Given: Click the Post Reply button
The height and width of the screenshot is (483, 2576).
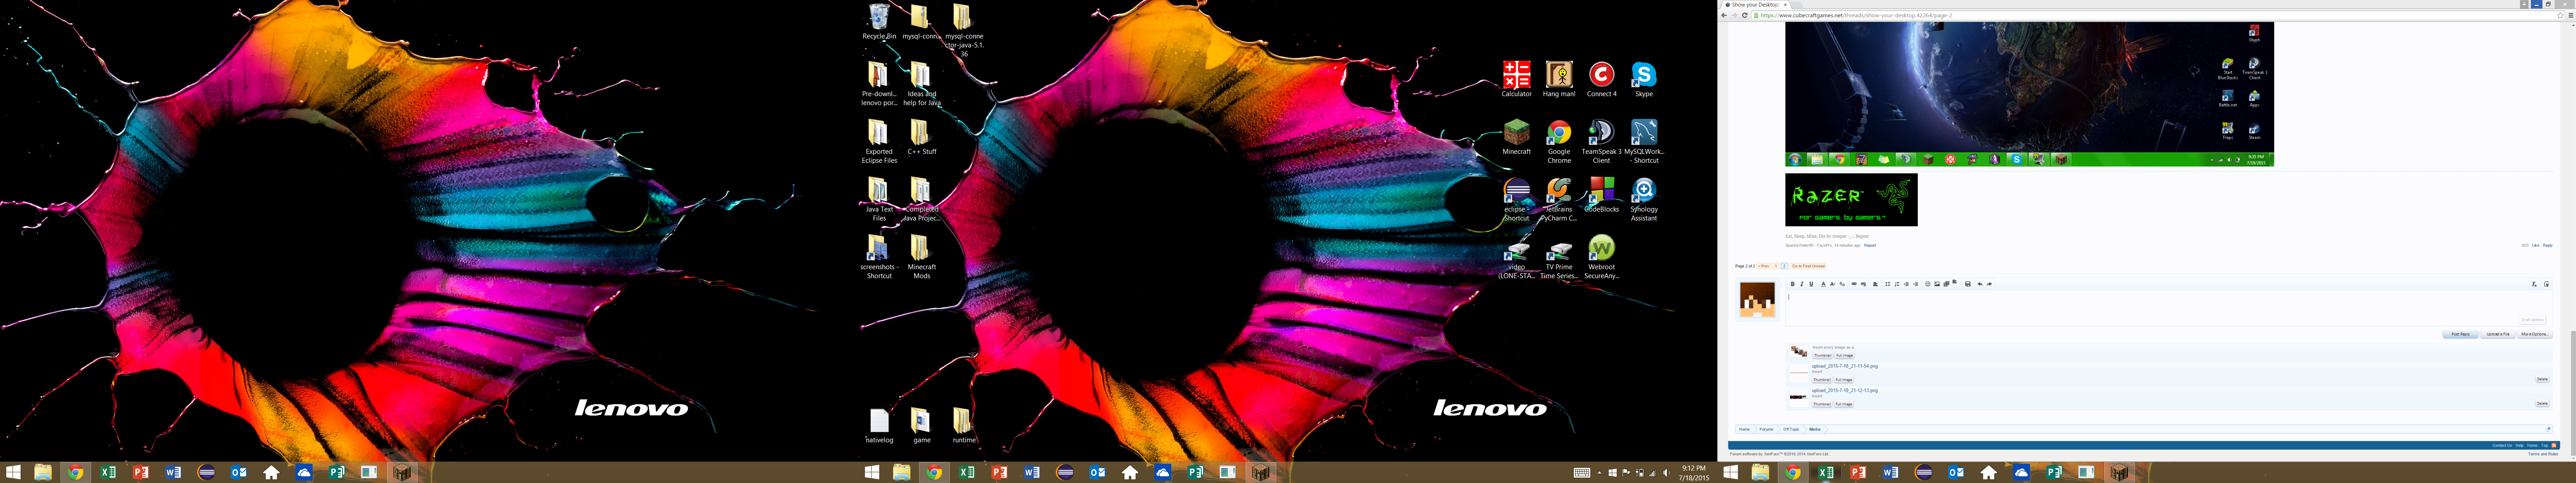Looking at the screenshot, I should point(2461,334).
